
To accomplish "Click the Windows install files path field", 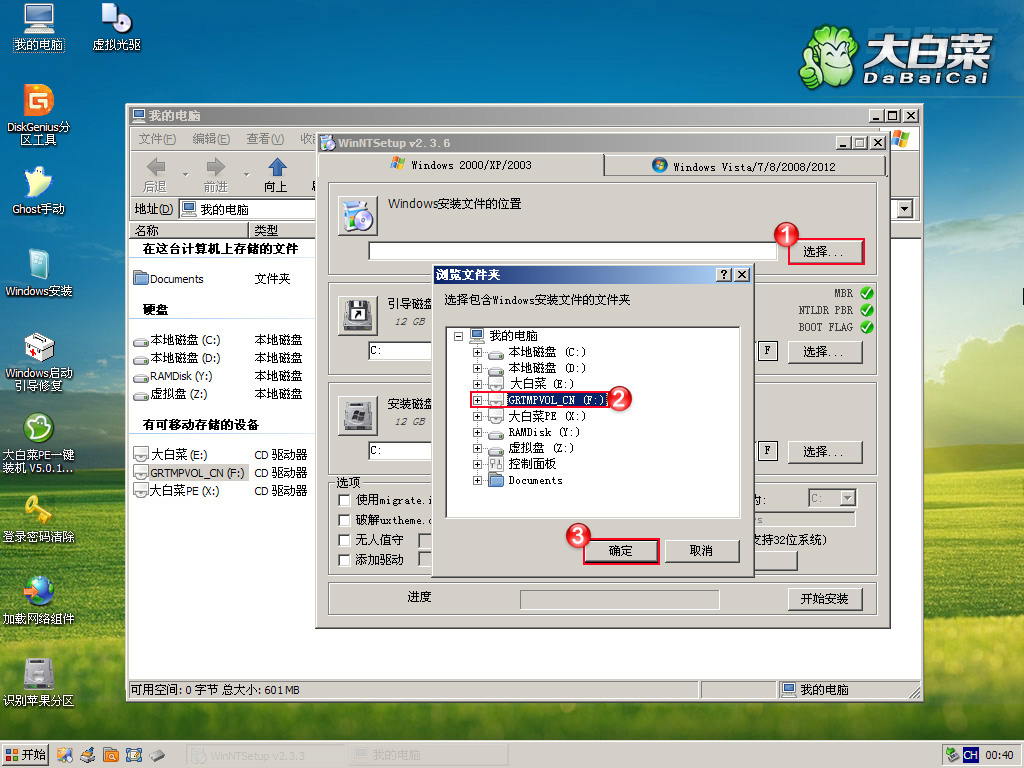I will tap(572, 251).
